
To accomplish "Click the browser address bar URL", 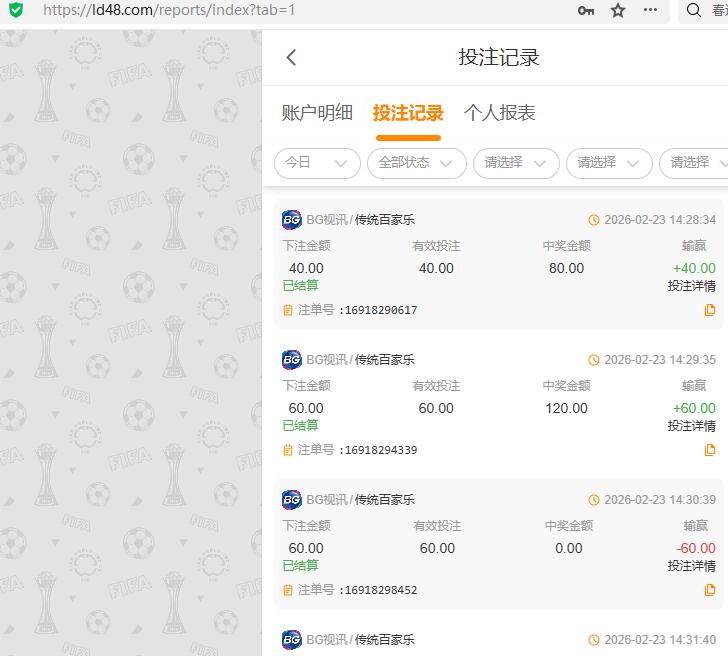I will click(x=169, y=10).
